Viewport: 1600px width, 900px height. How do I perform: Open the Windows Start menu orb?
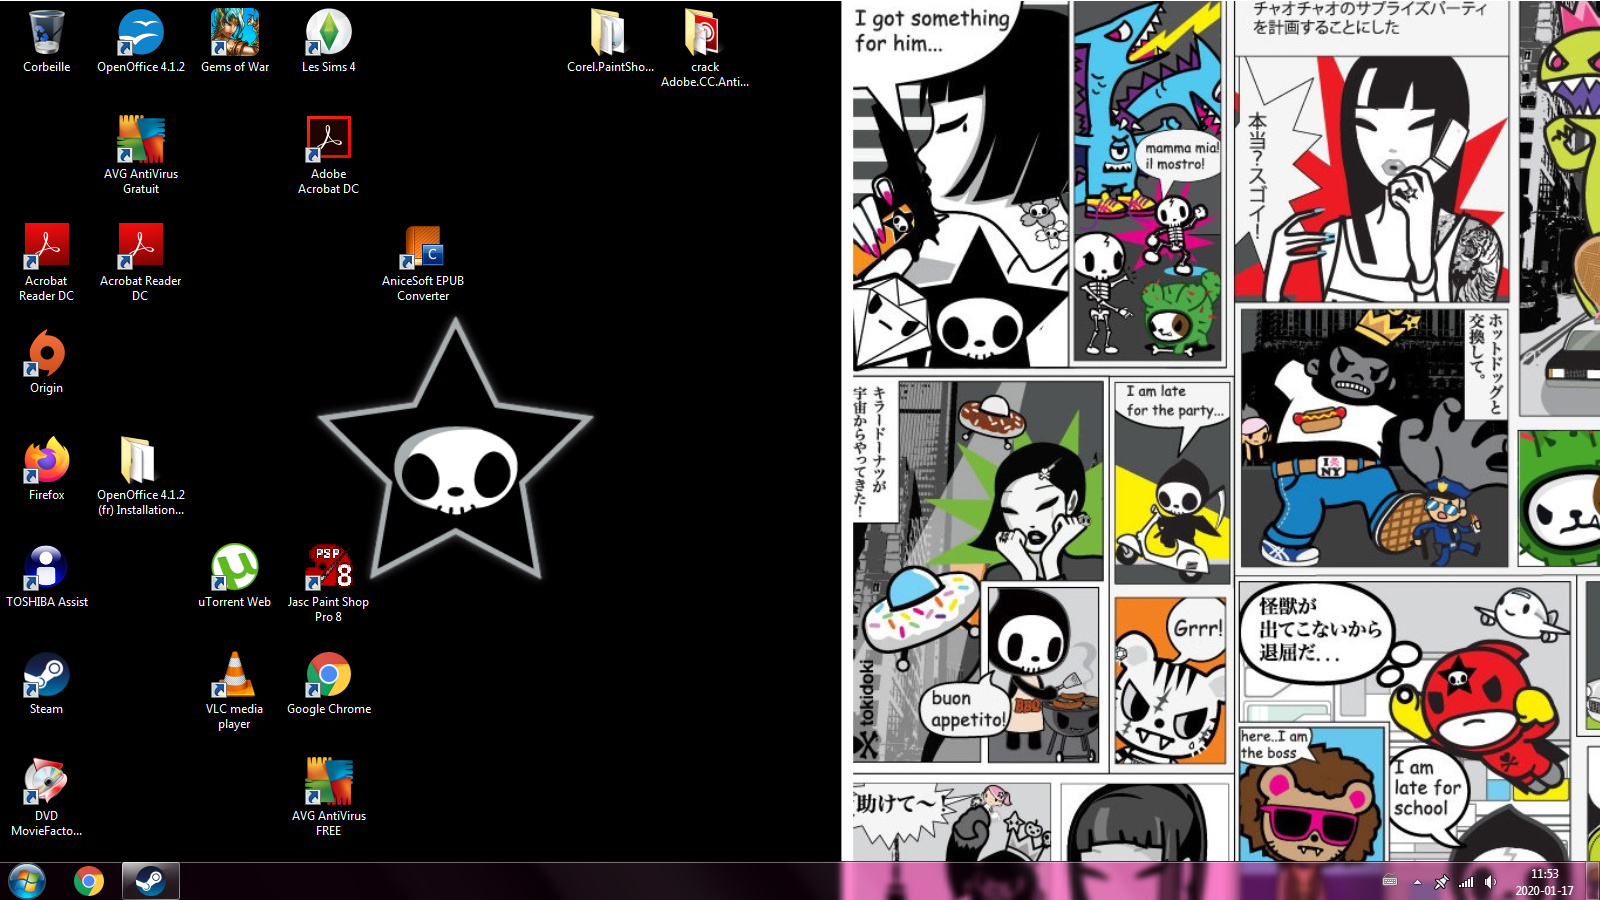[27, 881]
